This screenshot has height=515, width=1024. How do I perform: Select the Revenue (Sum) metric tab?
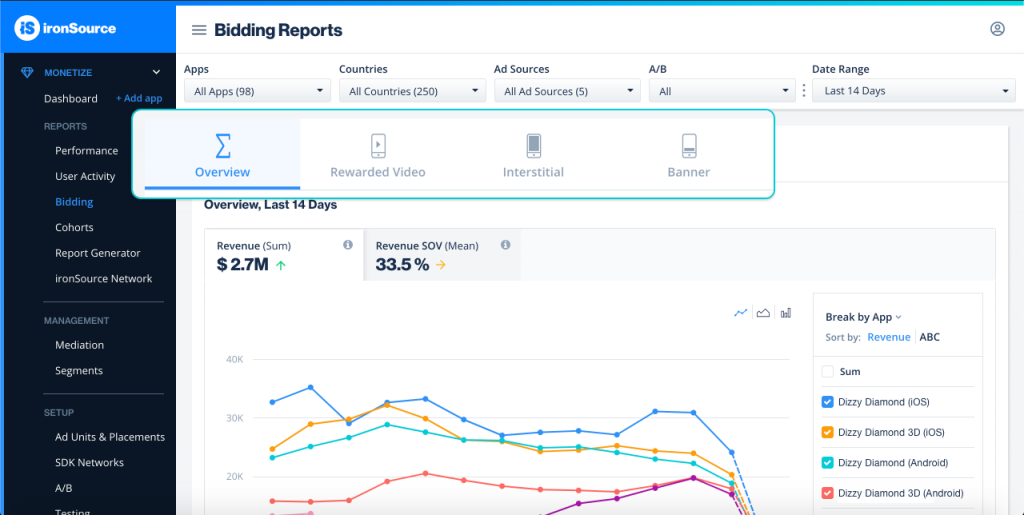284,255
